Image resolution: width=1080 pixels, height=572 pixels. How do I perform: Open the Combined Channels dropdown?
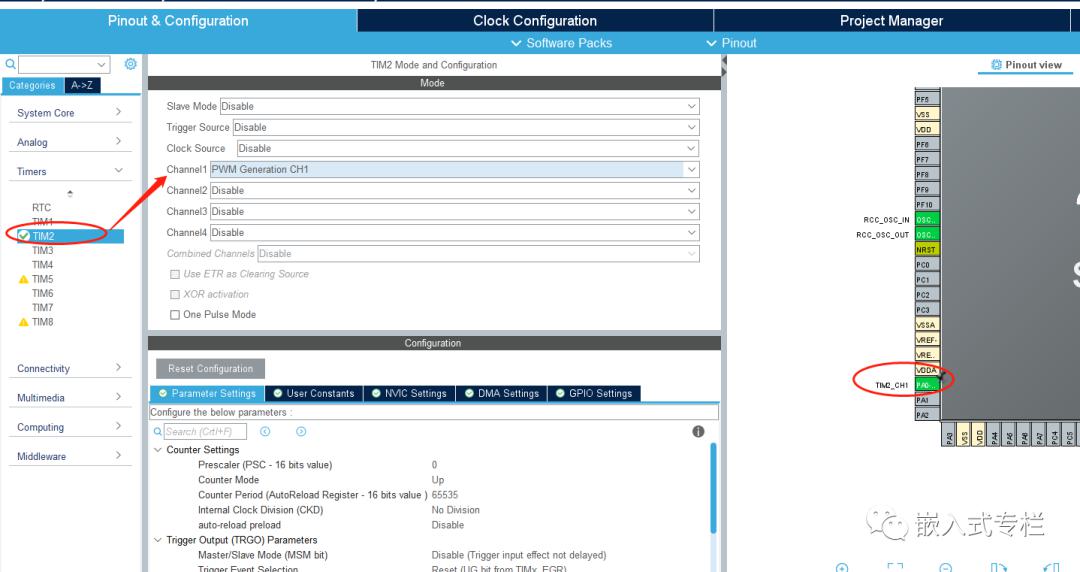(x=479, y=254)
